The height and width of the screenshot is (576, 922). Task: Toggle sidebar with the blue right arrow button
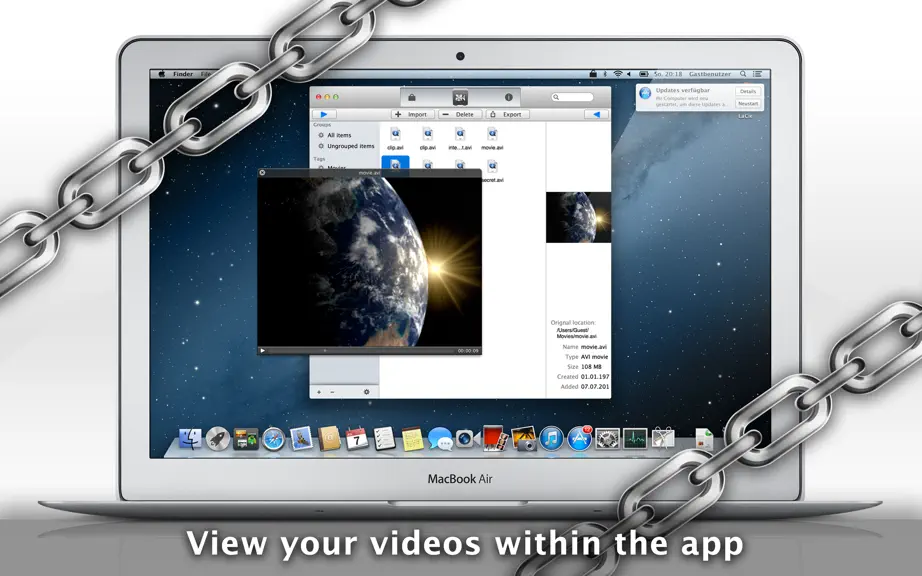pos(323,114)
